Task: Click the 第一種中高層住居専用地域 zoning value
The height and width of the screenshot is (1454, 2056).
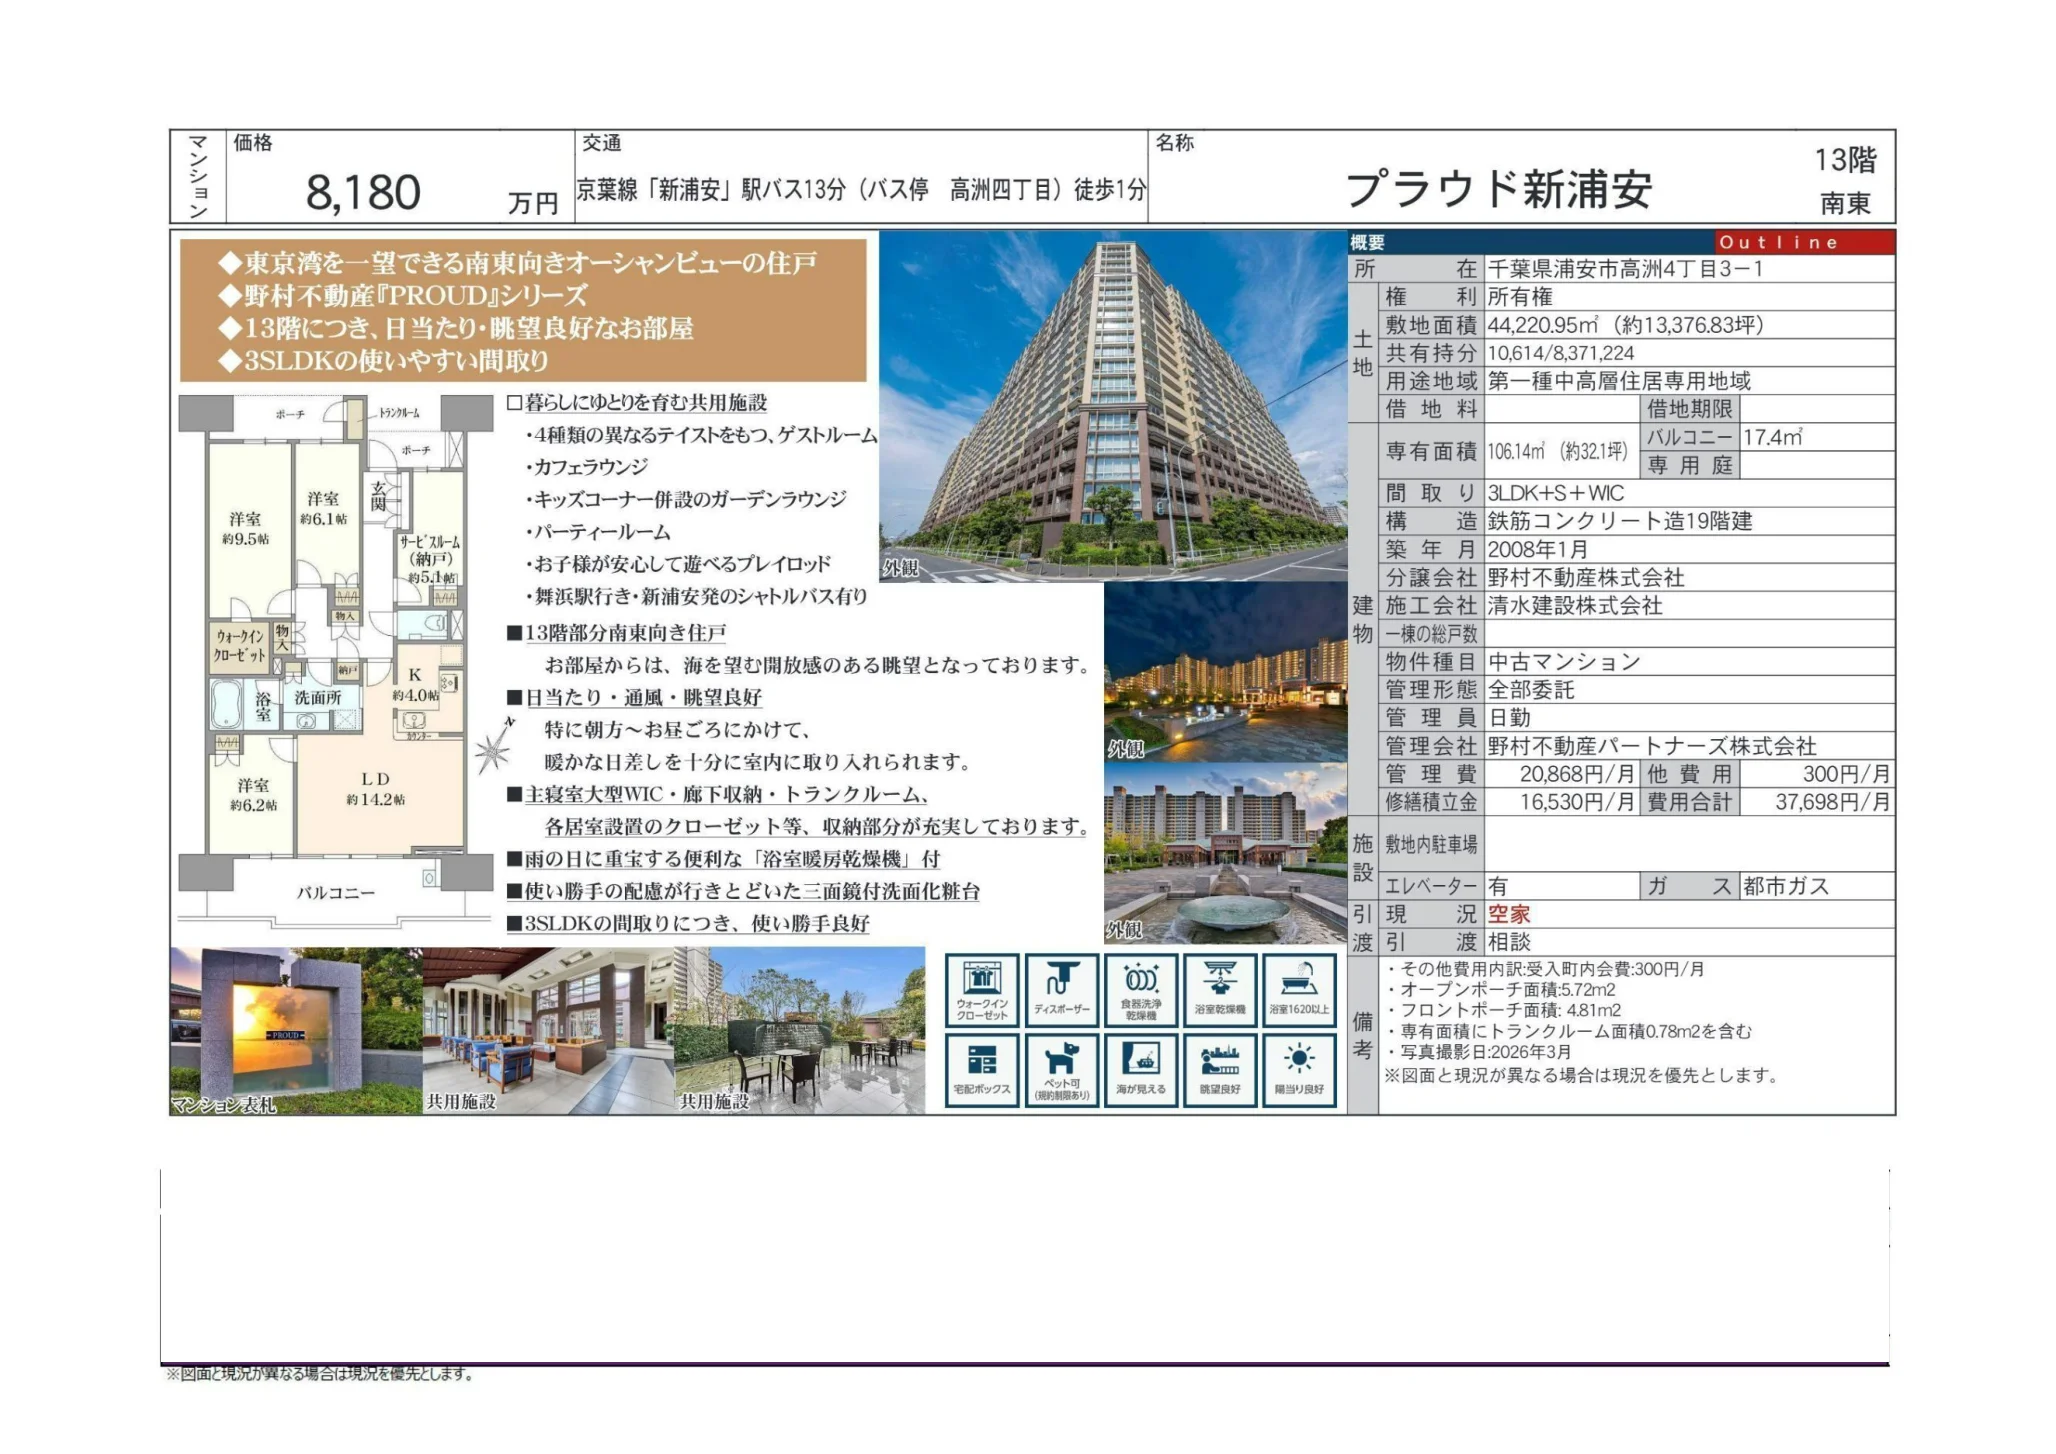Action: coord(1620,381)
